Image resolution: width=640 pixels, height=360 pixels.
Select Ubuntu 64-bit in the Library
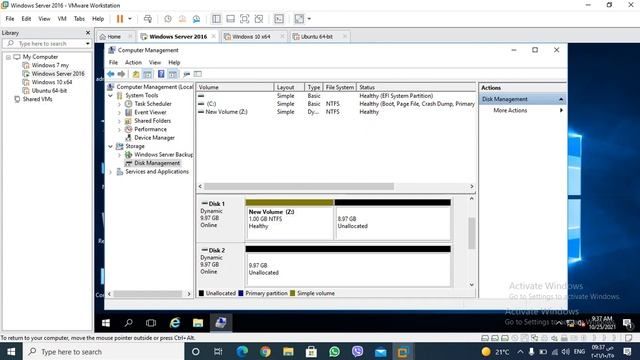coord(49,91)
